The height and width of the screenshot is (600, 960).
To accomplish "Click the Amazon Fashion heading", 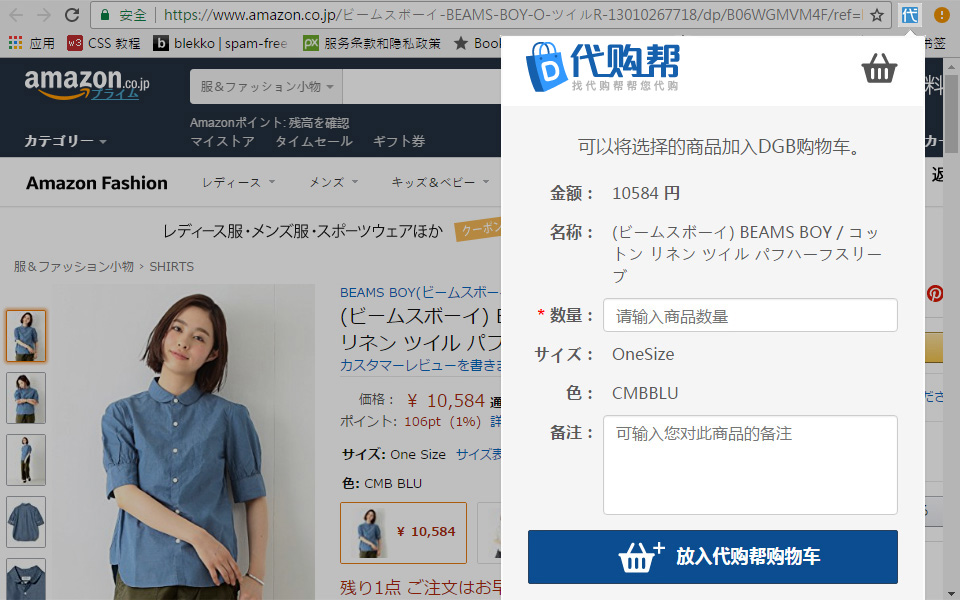I will click(x=97, y=183).
